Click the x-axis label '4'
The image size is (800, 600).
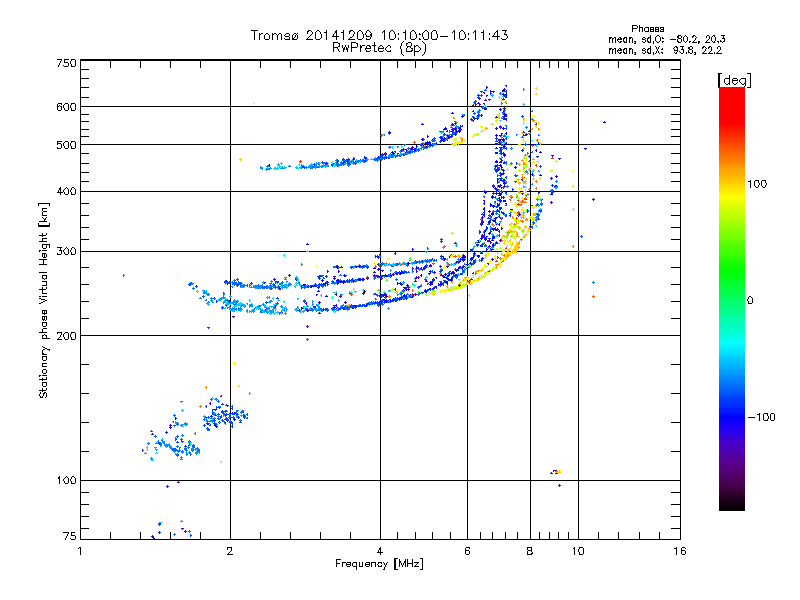coord(380,551)
